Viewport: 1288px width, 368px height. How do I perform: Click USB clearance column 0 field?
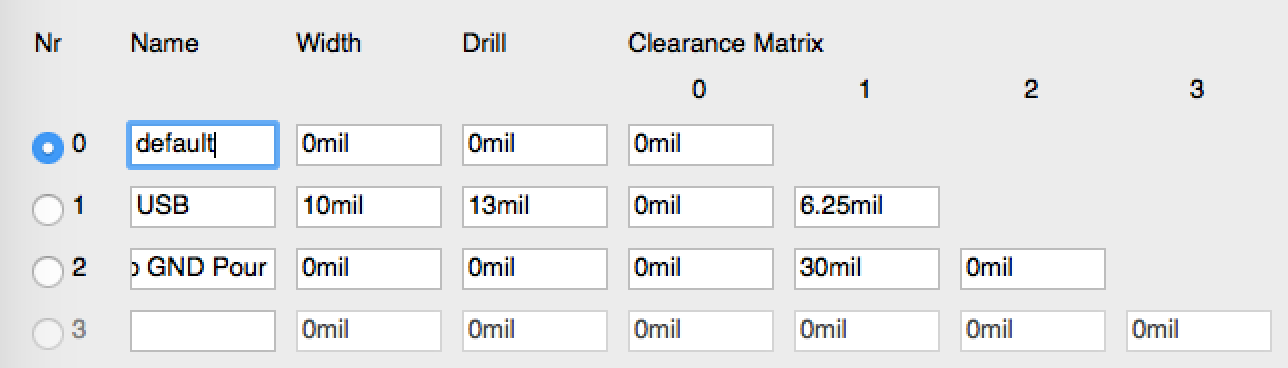tap(701, 207)
